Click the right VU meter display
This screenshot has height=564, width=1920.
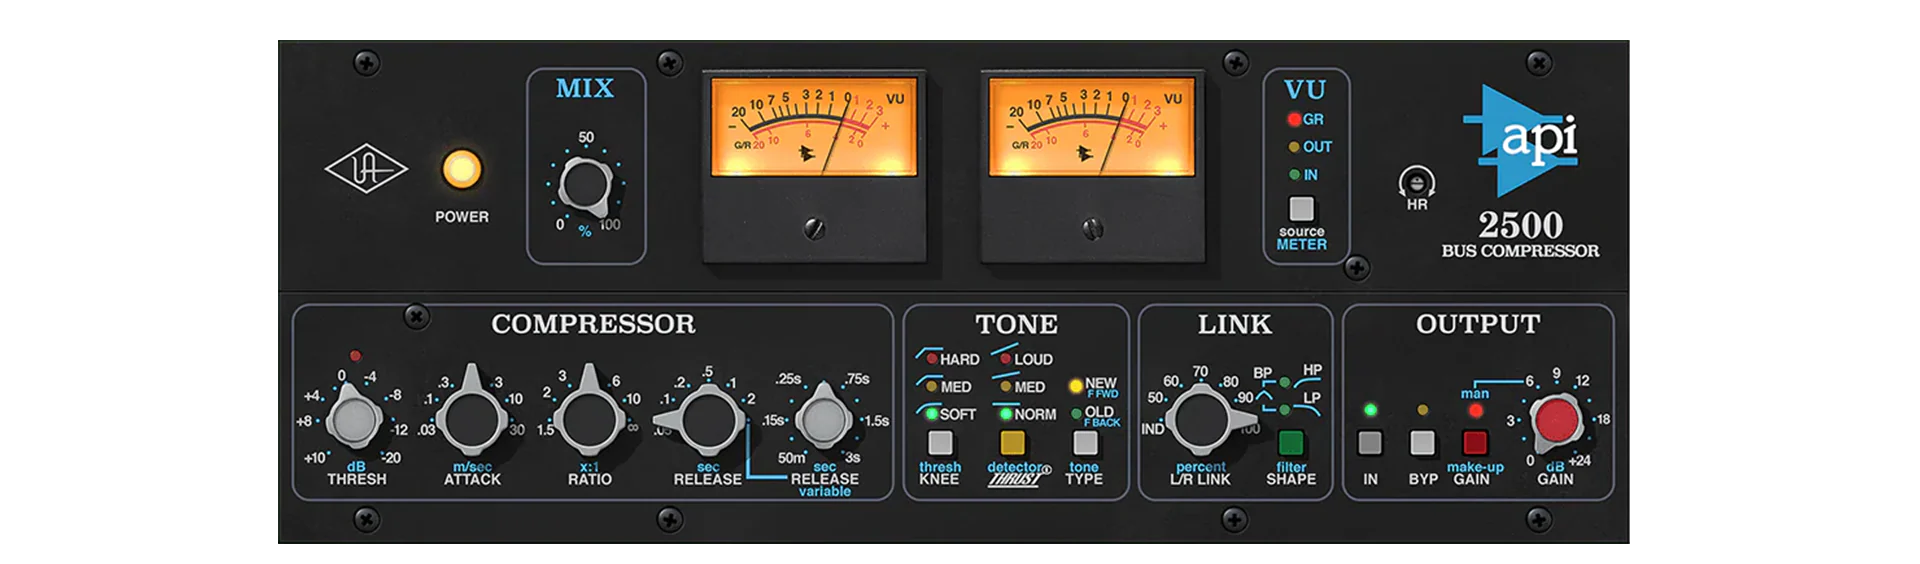coord(1091,127)
